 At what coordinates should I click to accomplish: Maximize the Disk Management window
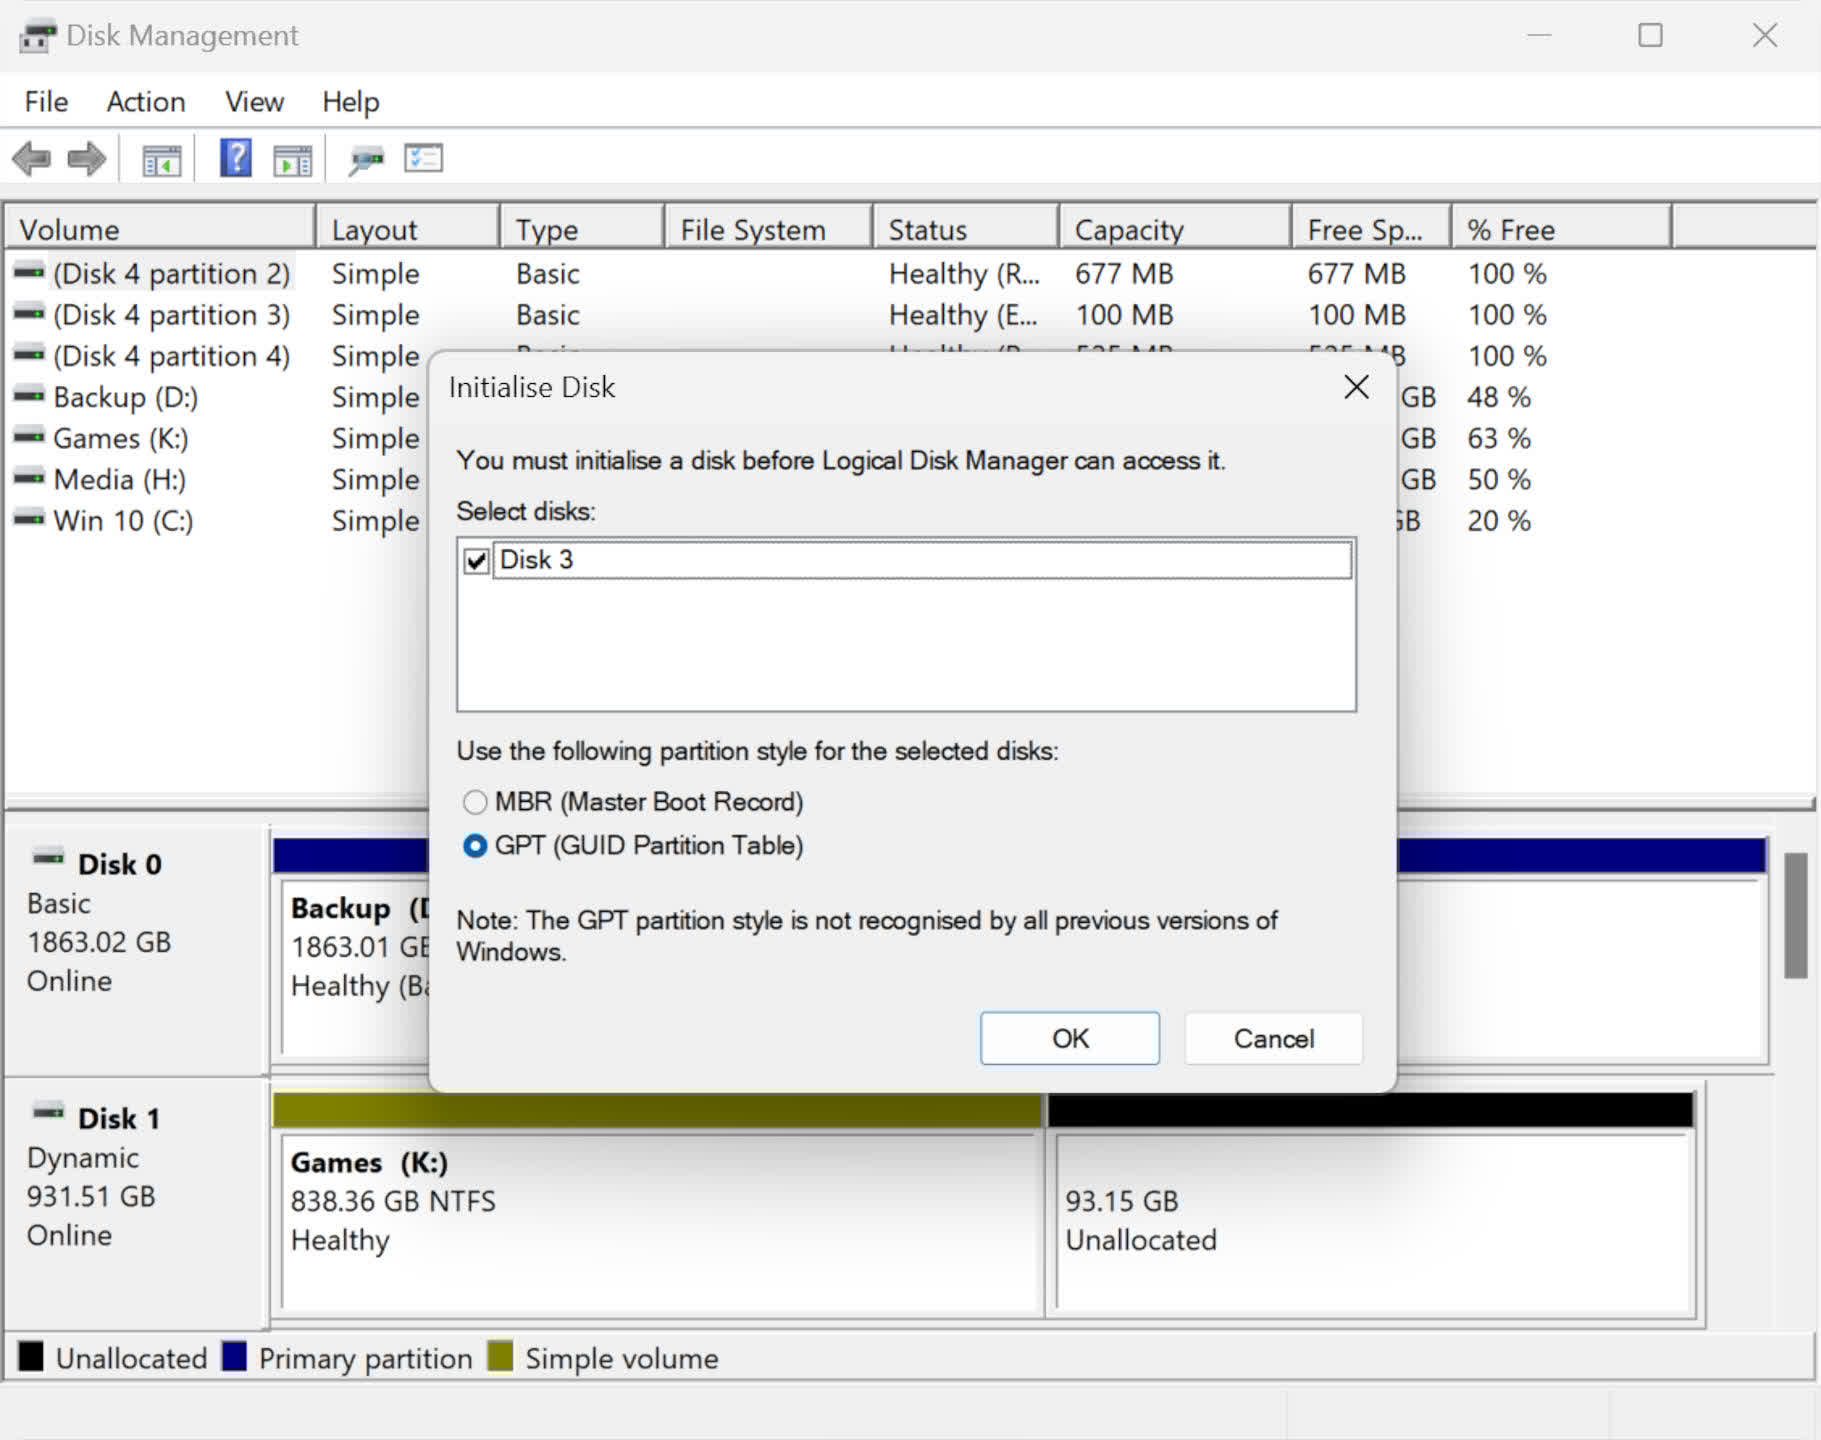[1650, 35]
